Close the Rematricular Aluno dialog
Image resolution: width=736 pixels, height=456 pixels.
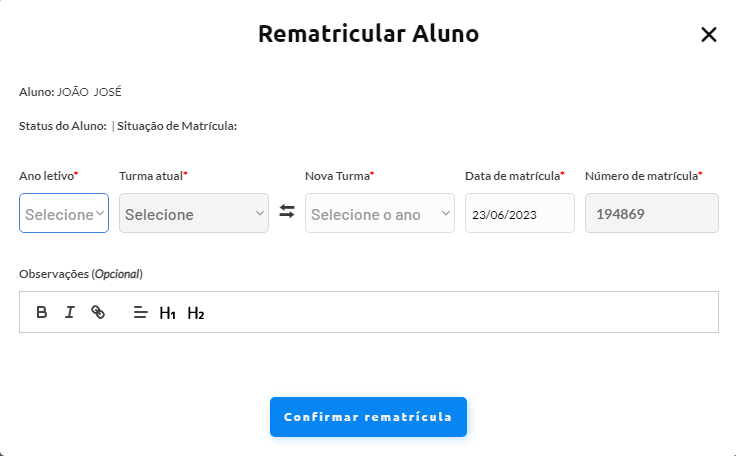pos(709,34)
